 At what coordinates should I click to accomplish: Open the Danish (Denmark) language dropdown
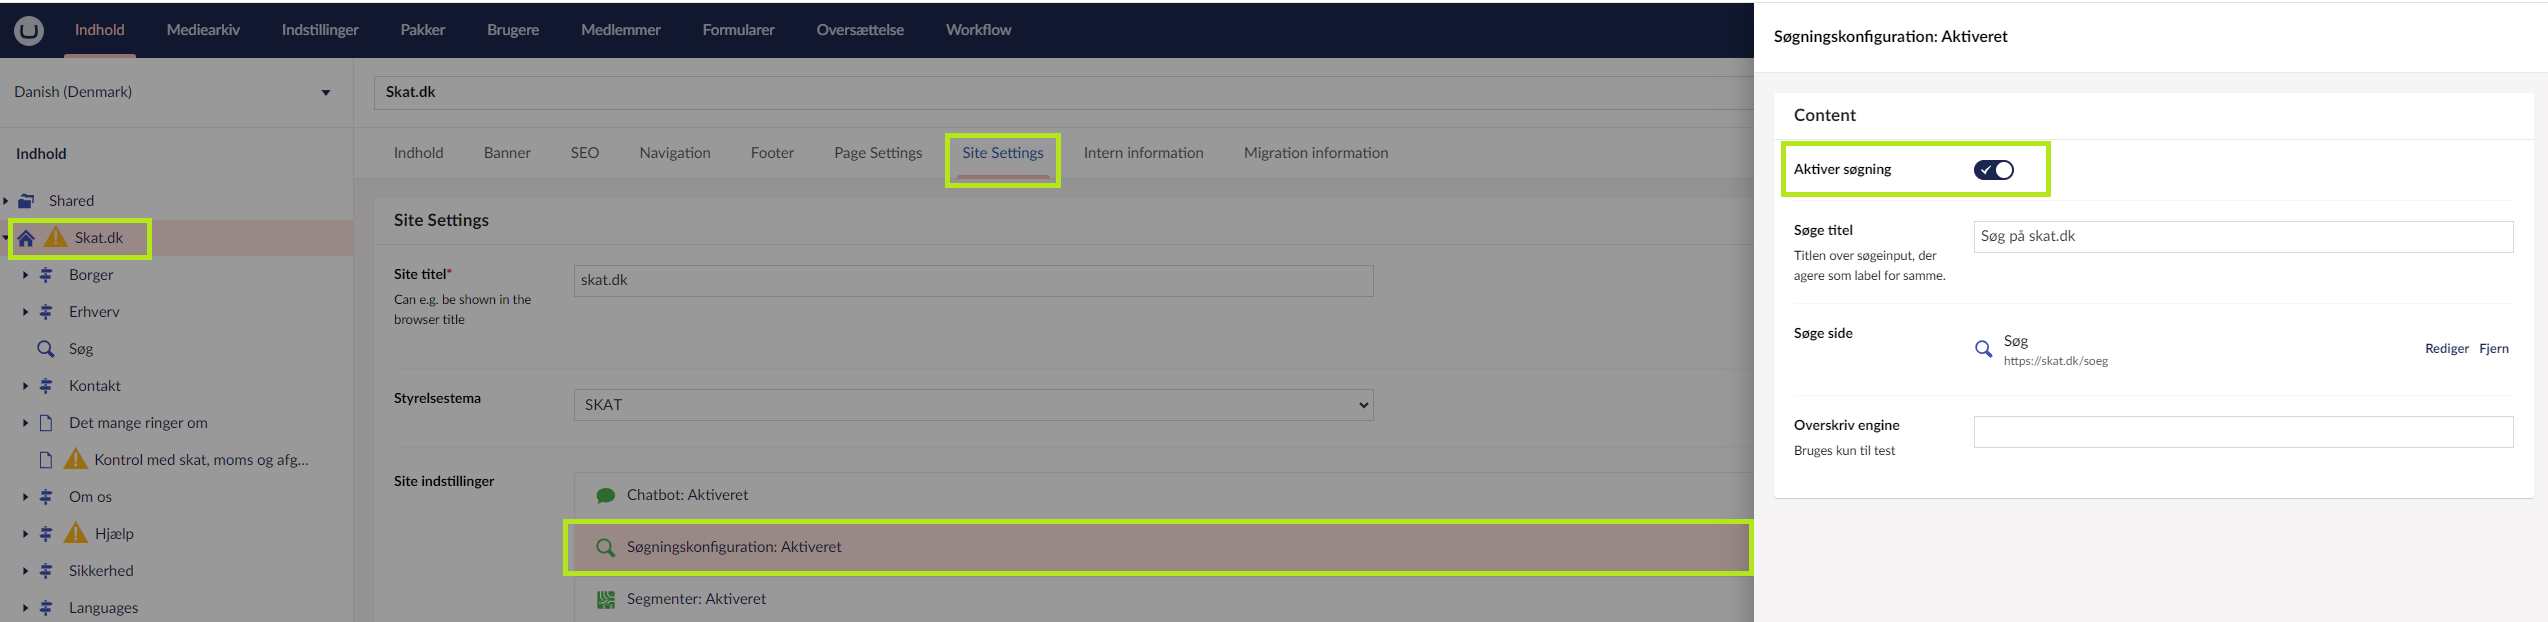[x=172, y=92]
